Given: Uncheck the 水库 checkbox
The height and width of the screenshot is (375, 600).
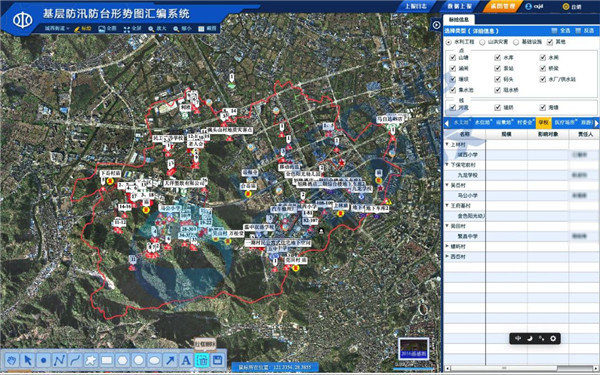Looking at the screenshot, I should coord(497,57).
